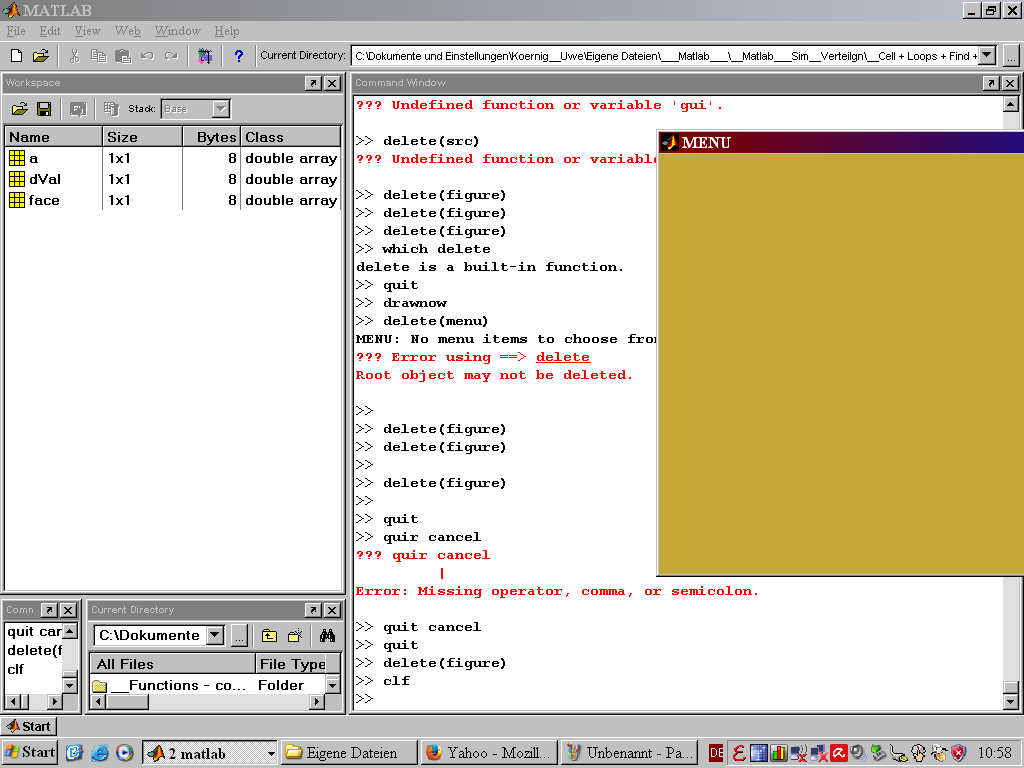This screenshot has height=768, width=1024.
Task: Click the Open file icon in main toolbar
Action: (x=40, y=56)
